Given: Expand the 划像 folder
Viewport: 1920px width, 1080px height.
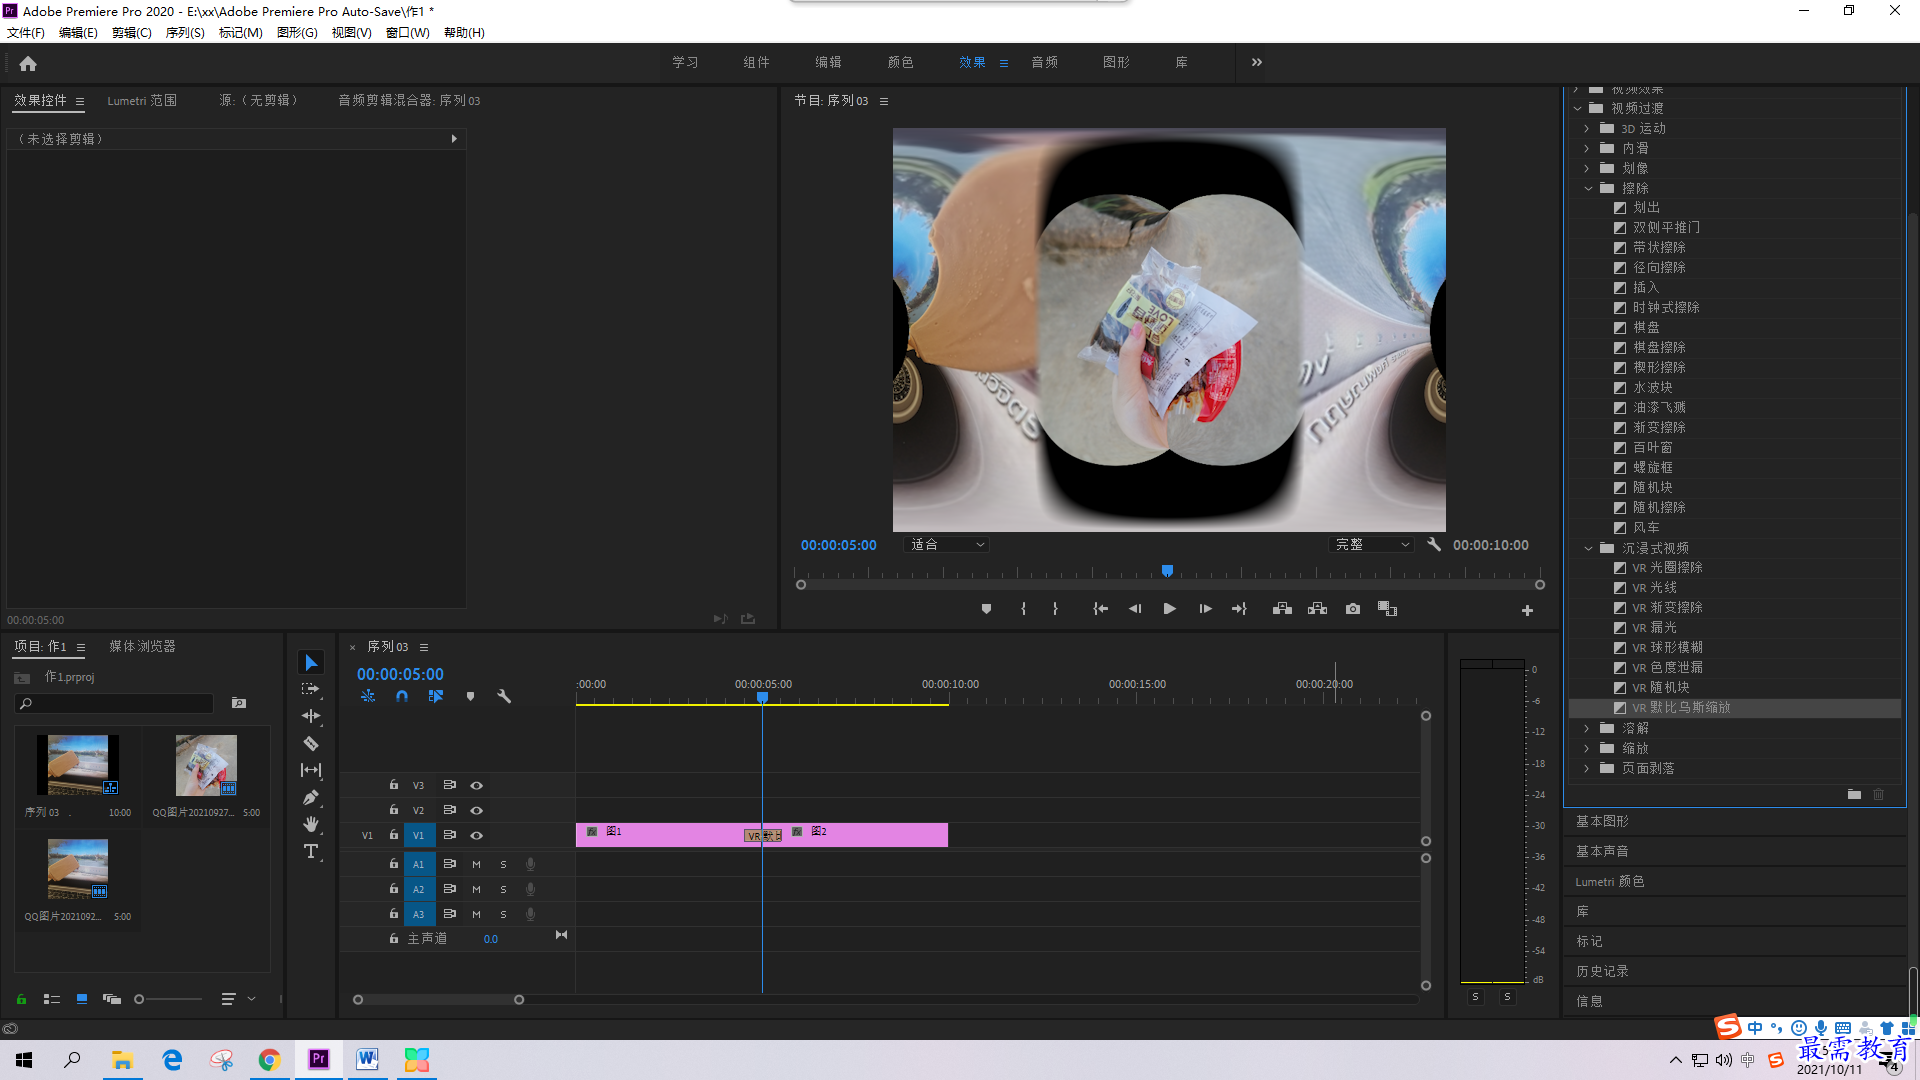Looking at the screenshot, I should 1587,168.
